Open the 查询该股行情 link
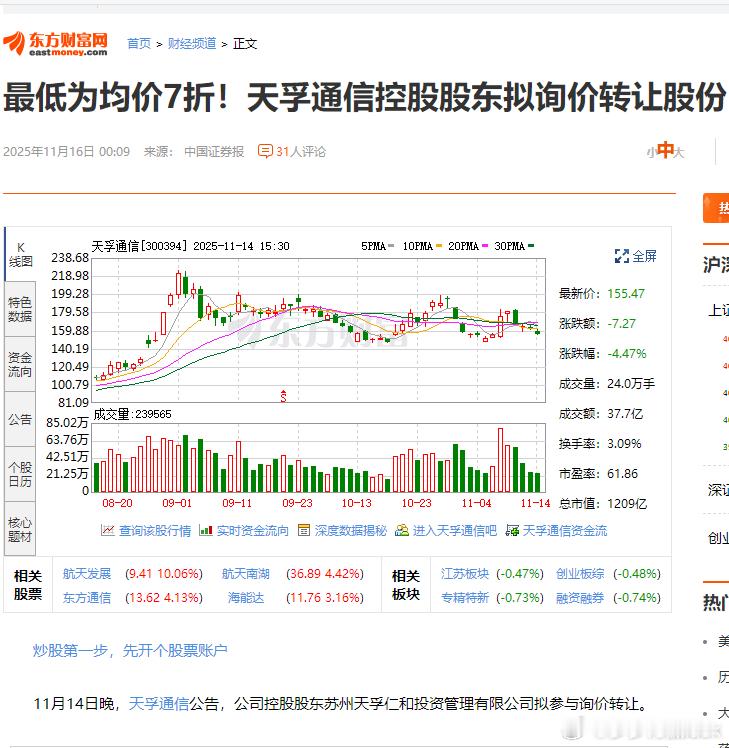Image resolution: width=729 pixels, height=748 pixels. (155, 530)
